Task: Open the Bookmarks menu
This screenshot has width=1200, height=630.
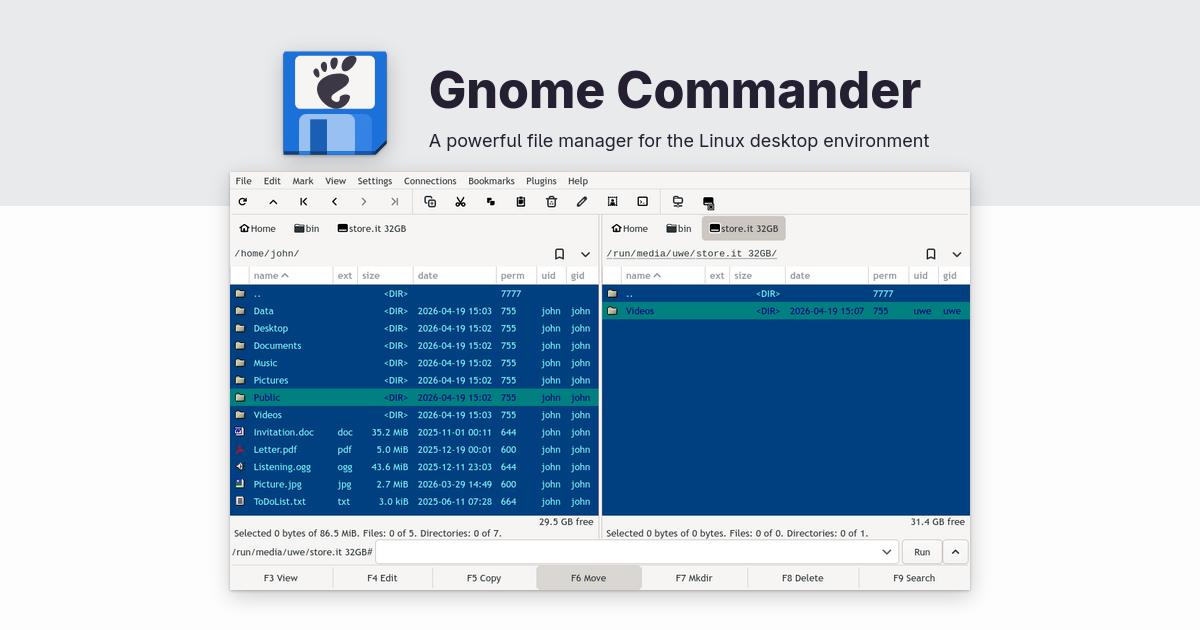Action: [491, 181]
